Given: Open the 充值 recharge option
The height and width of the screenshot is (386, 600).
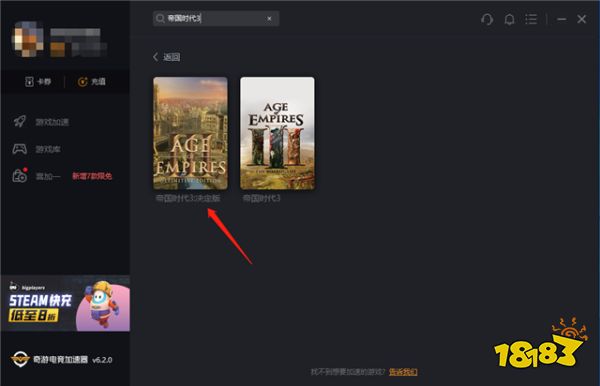Looking at the screenshot, I should (x=92, y=81).
